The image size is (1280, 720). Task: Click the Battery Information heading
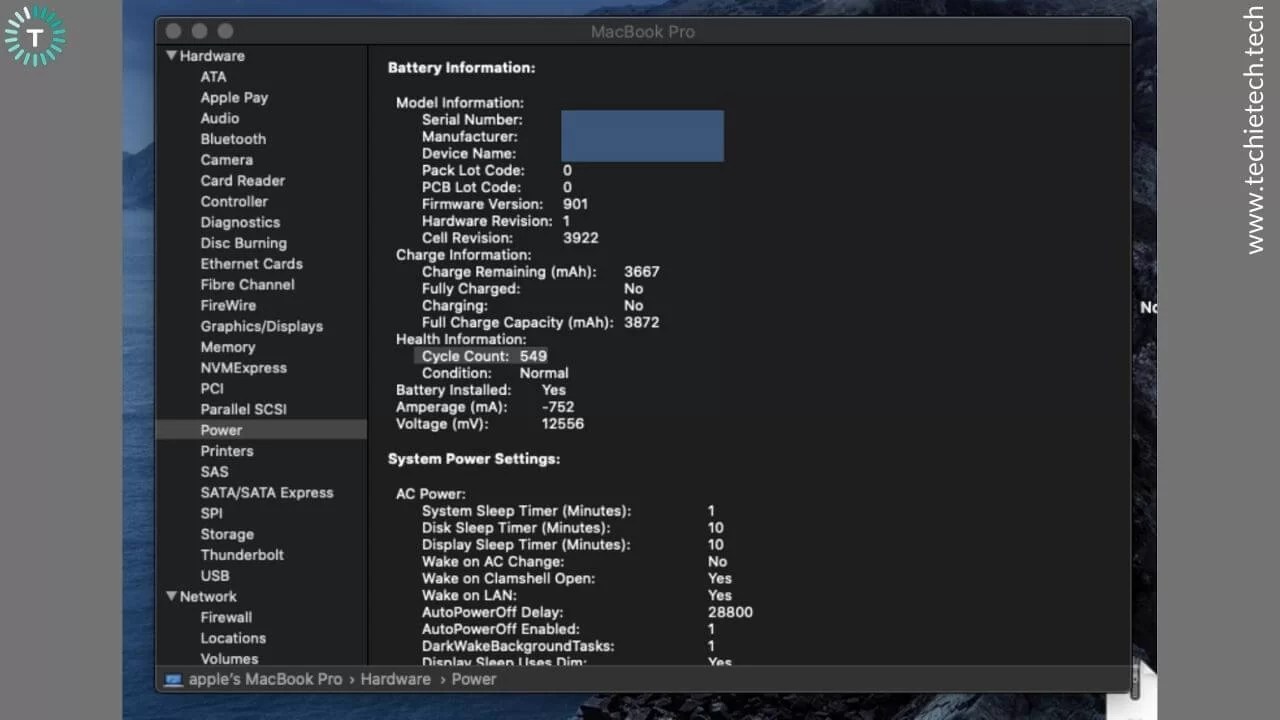coord(462,68)
